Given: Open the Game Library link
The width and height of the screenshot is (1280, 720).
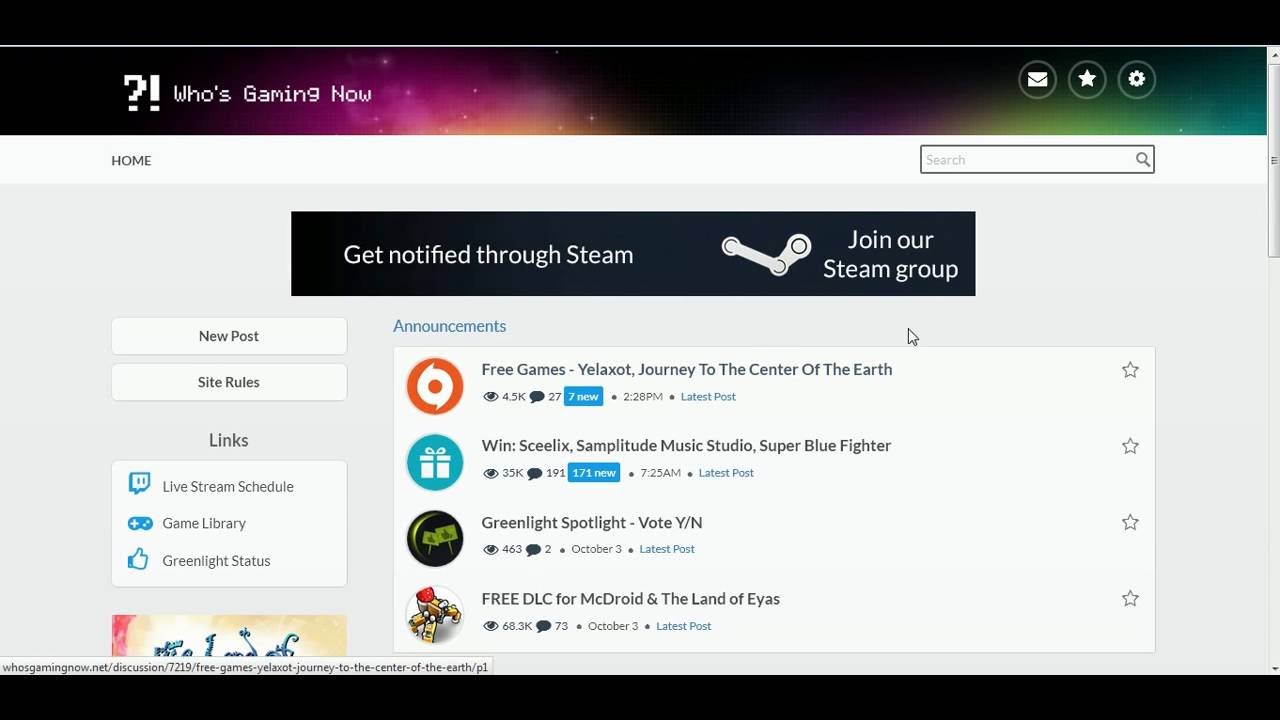Looking at the screenshot, I should pos(204,523).
